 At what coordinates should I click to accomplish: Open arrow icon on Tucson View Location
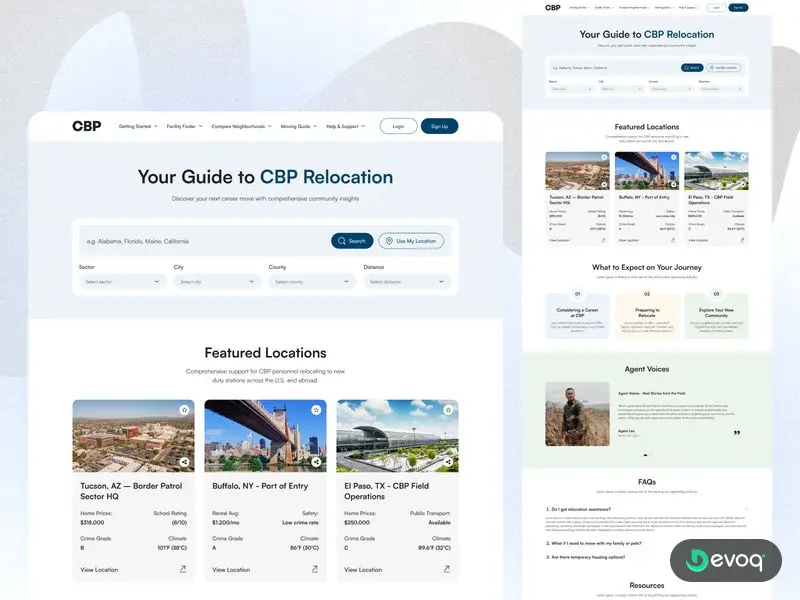(183, 569)
